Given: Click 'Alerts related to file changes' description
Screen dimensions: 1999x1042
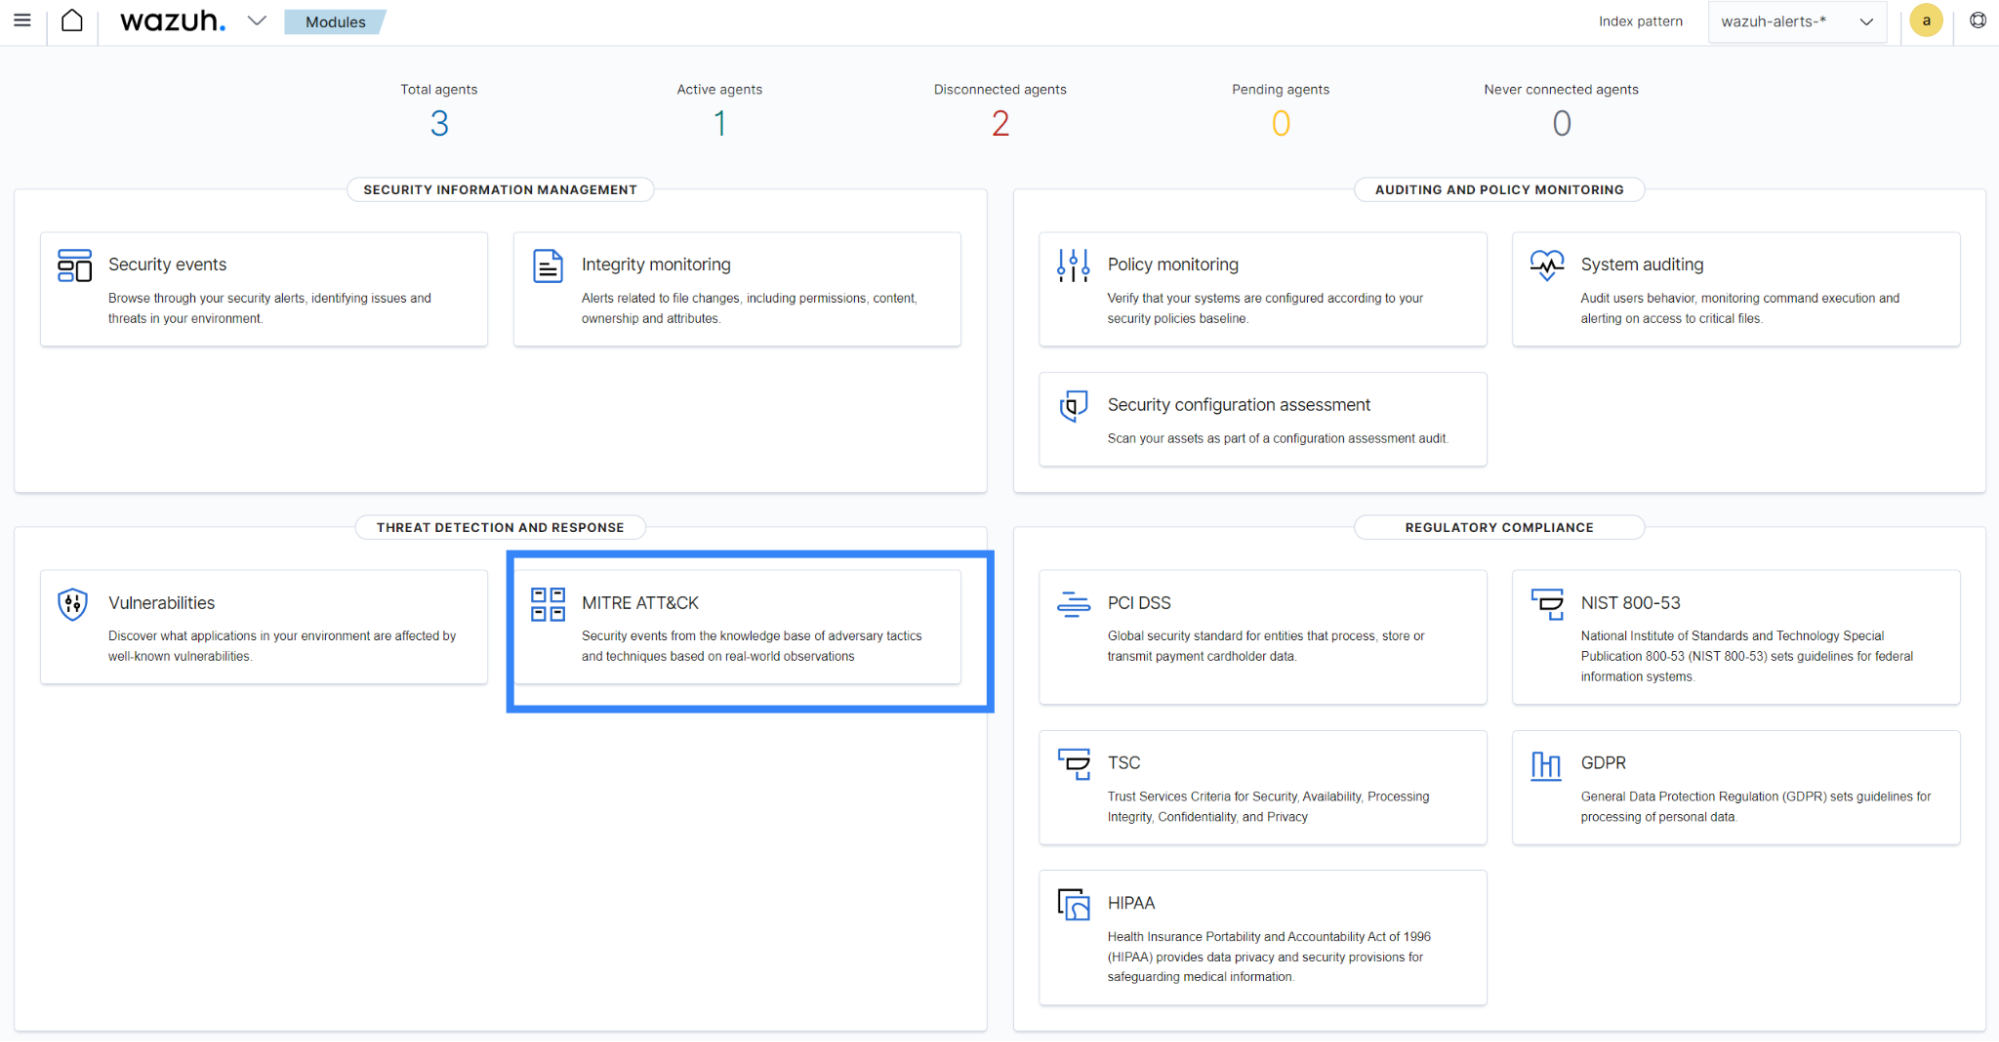Looking at the screenshot, I should pos(750,308).
